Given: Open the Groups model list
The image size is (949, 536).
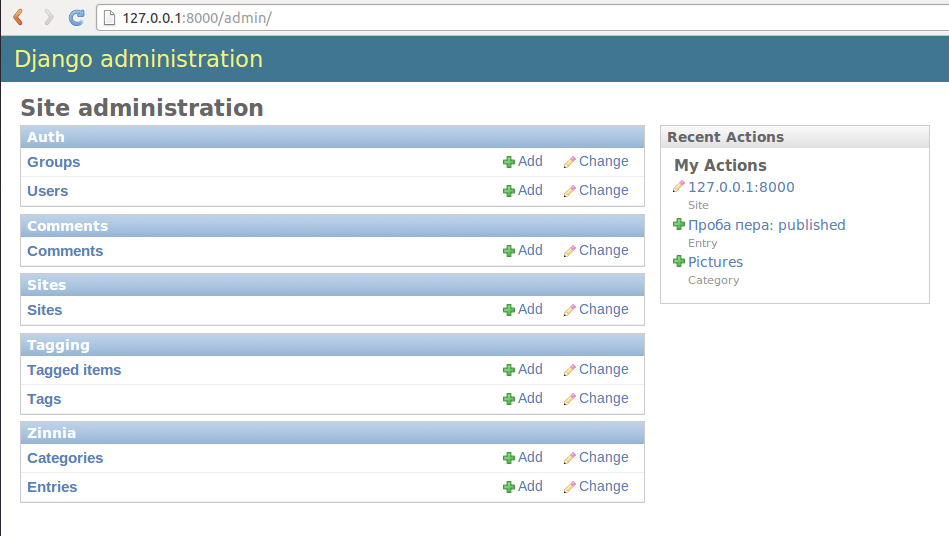Looking at the screenshot, I should click(53, 162).
